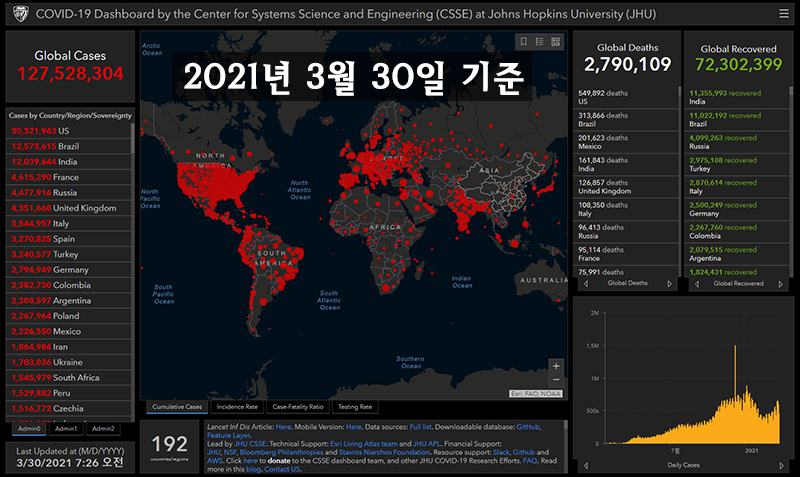Go to next panel right of Global Recovered label
This screenshot has height=477, width=800.
point(780,284)
